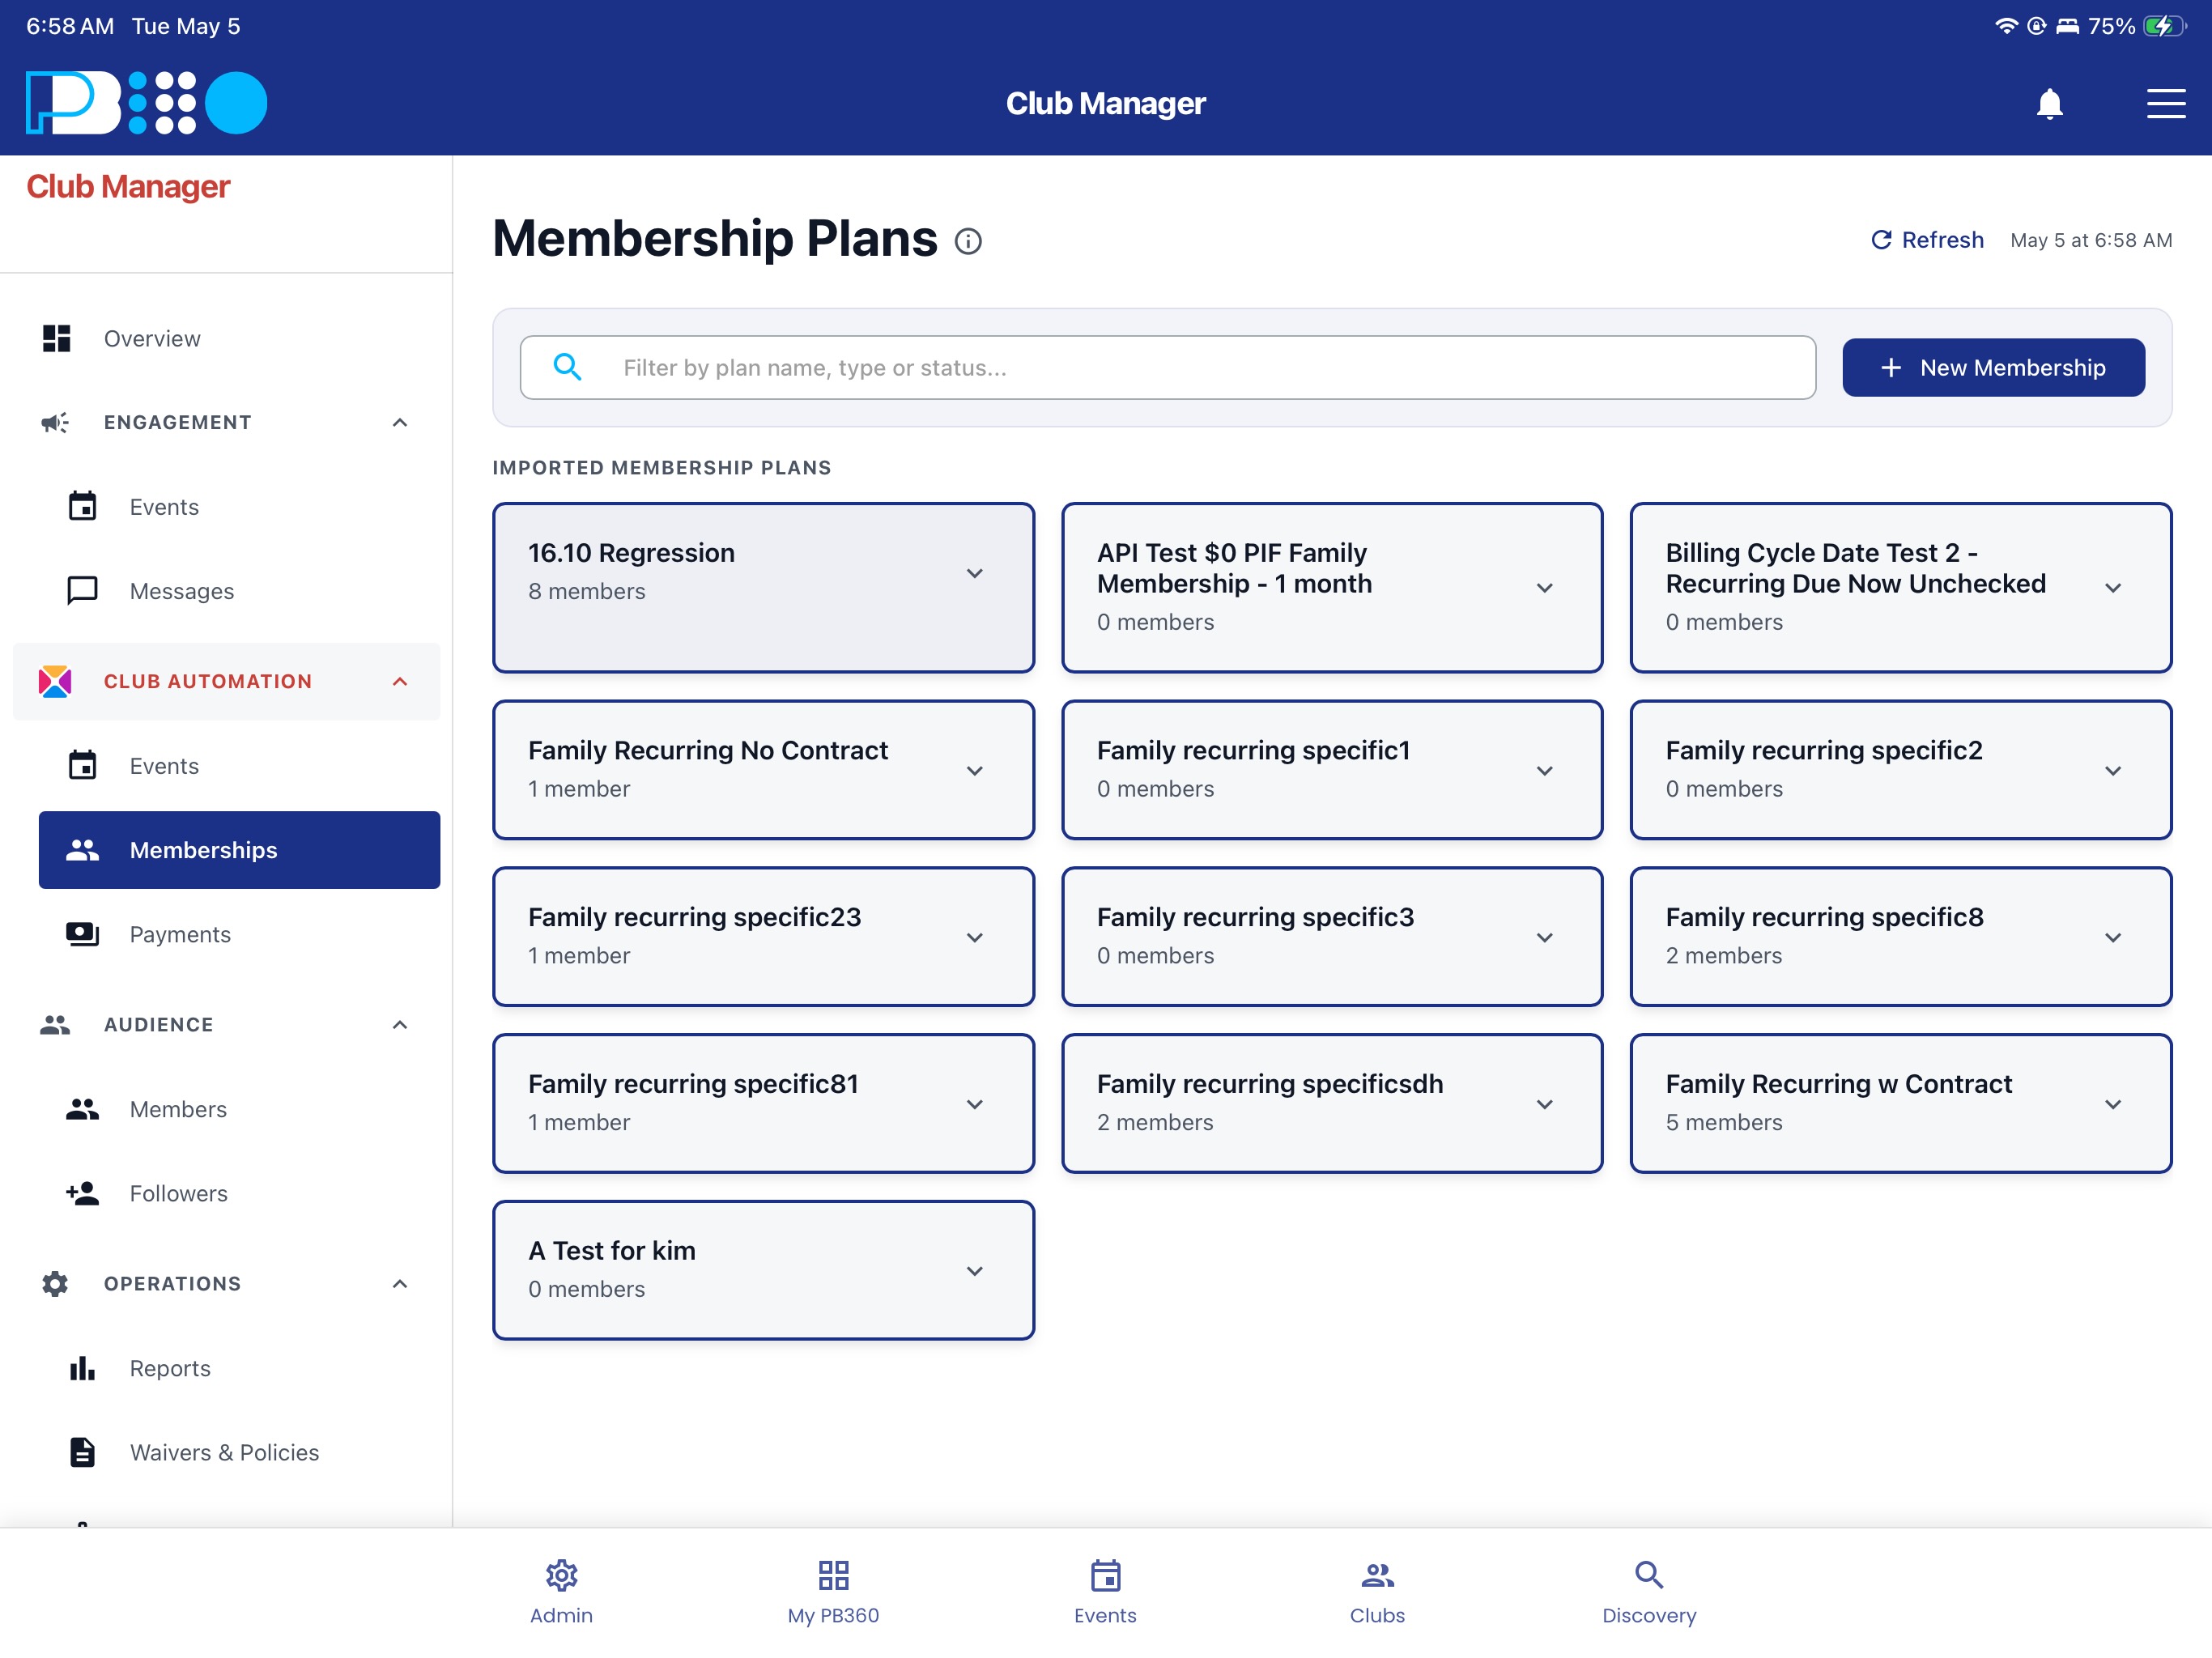Click the Refresh link
This screenshot has width=2212, height=1658.
1927,240
